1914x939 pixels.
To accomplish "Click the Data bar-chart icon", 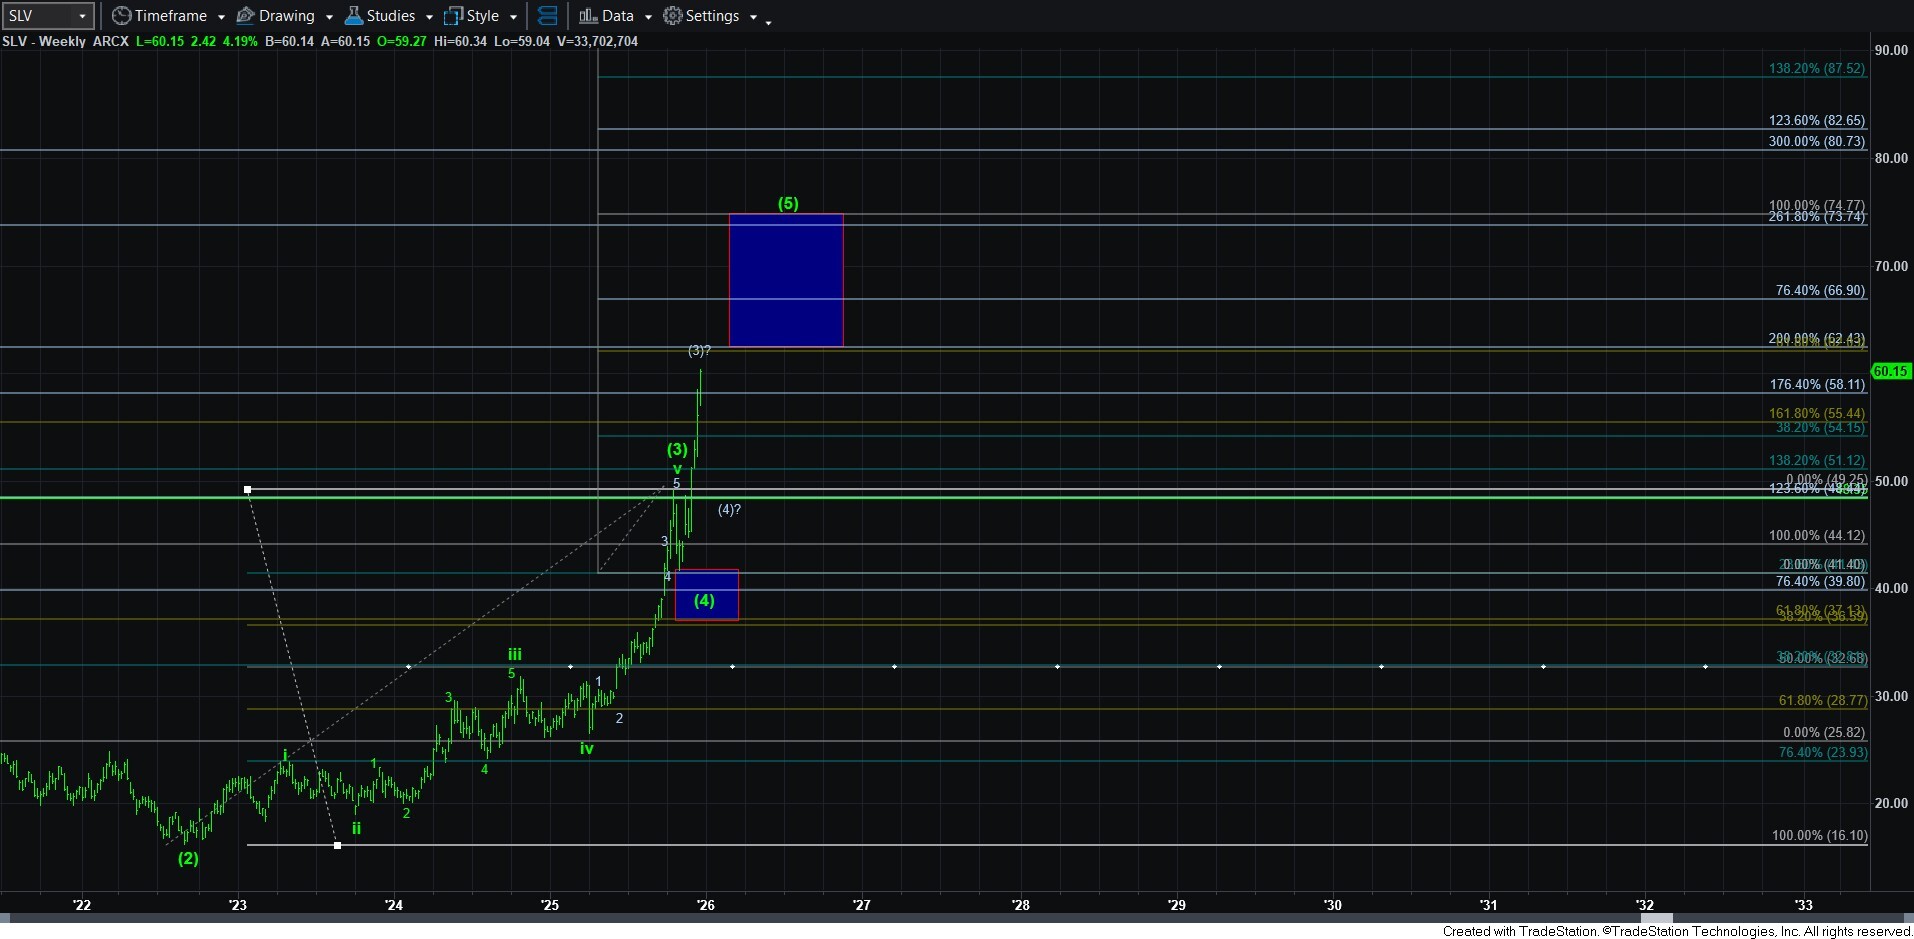I will pos(588,16).
